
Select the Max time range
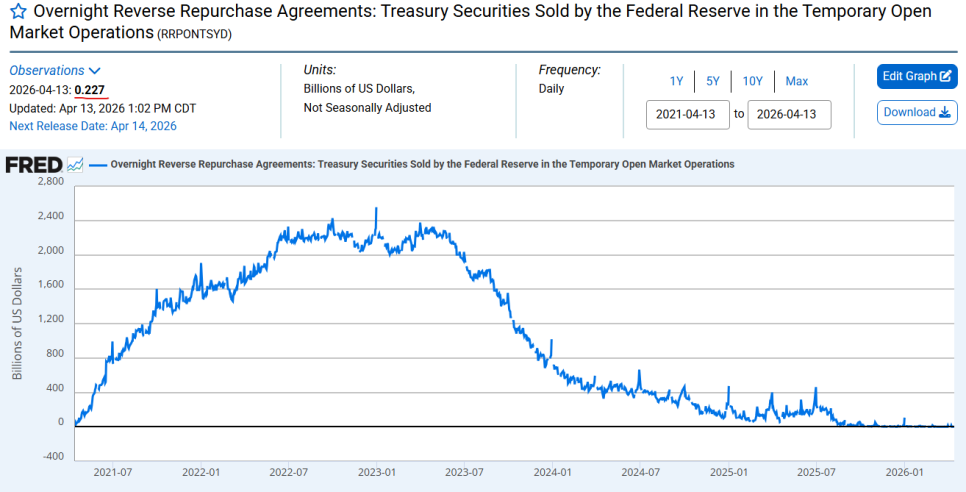pyautogui.click(x=797, y=81)
